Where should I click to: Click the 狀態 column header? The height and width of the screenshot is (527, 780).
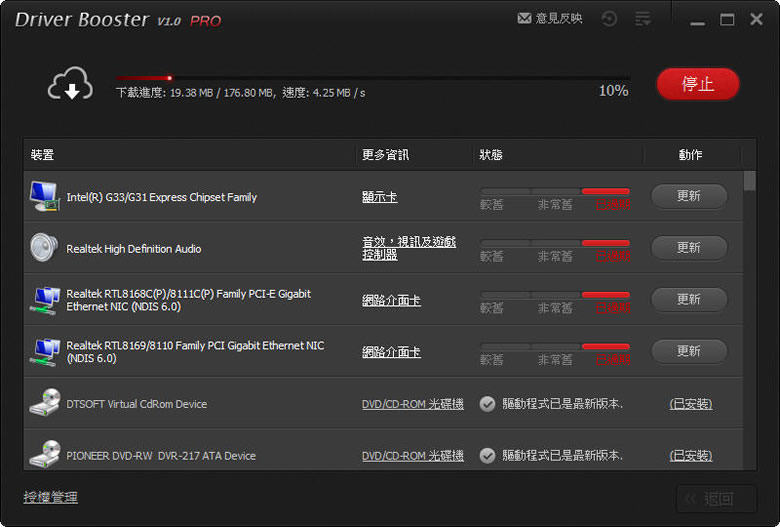(491, 155)
